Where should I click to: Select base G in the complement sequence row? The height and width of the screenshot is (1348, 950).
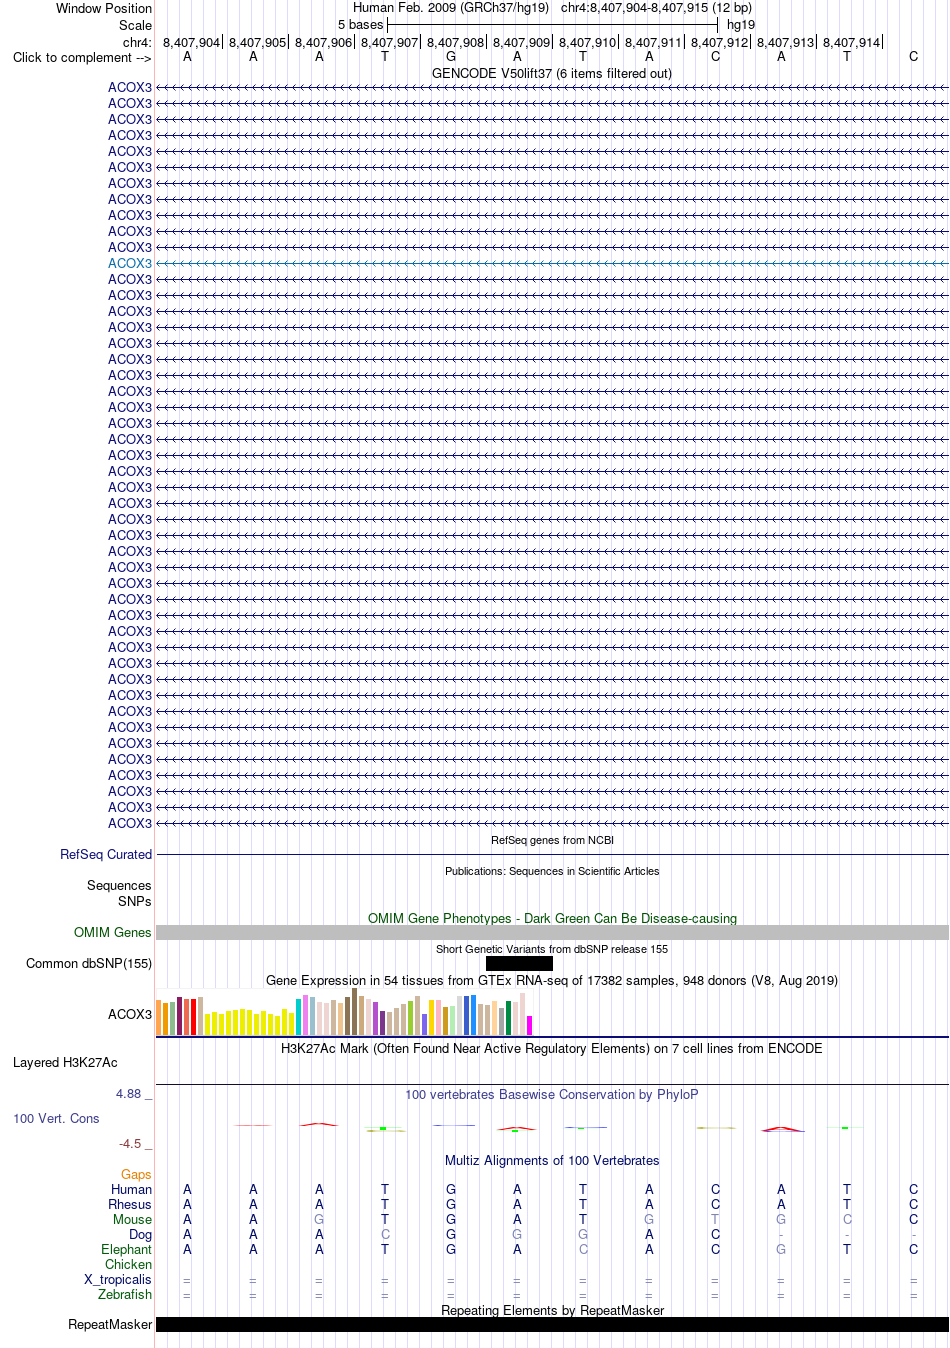(451, 57)
